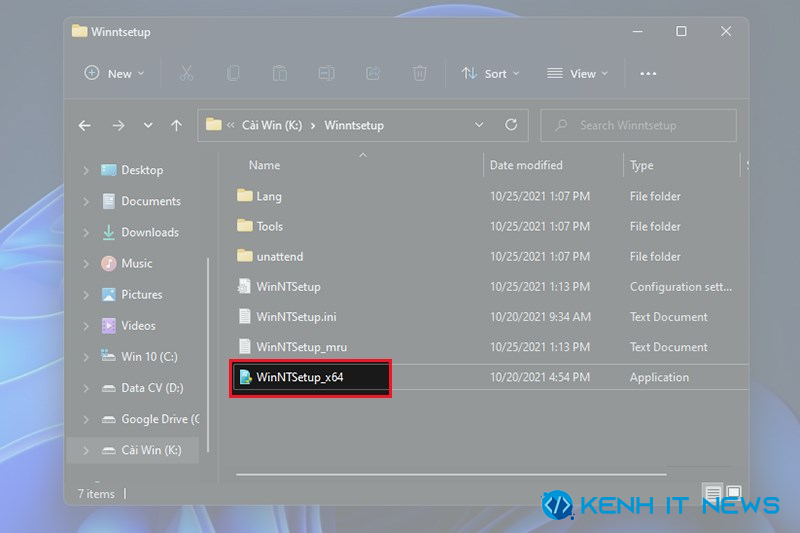Click the 7 items status text
Image resolution: width=800 pixels, height=533 pixels.
(96, 494)
